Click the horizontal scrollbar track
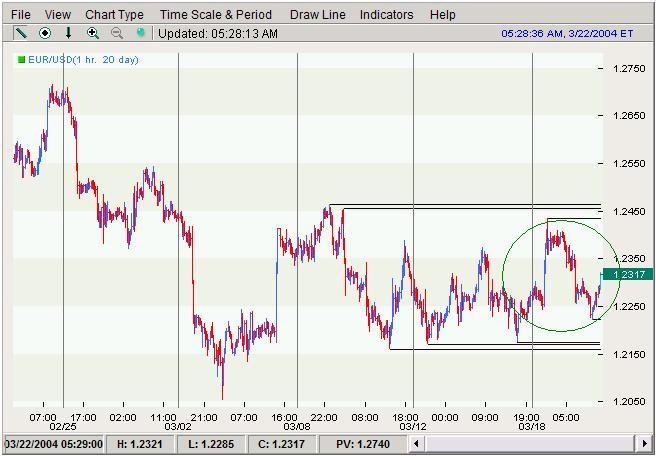Viewport: 656px width, 456px height. point(530,443)
